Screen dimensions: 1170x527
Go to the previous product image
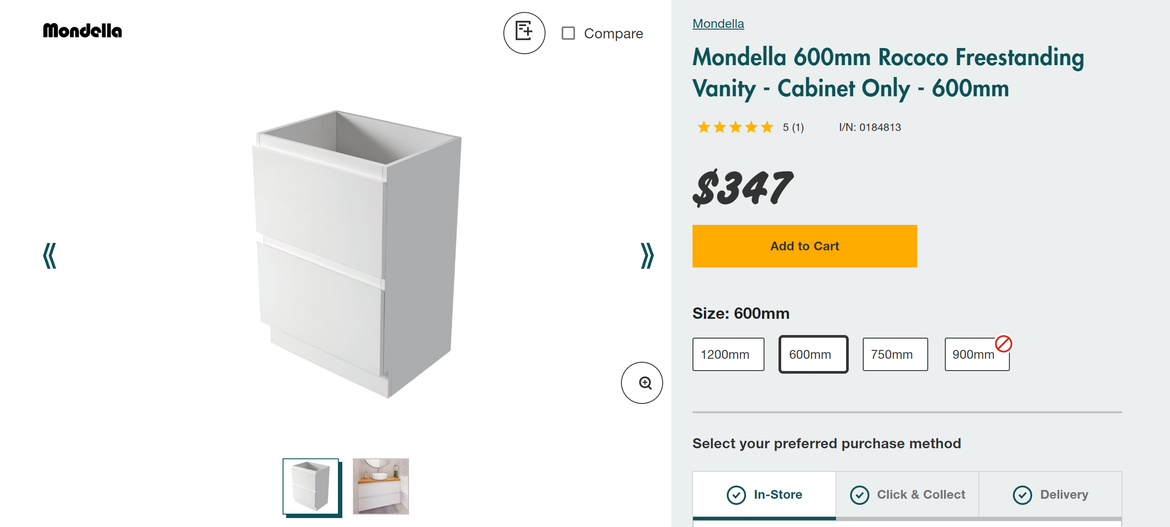point(49,256)
